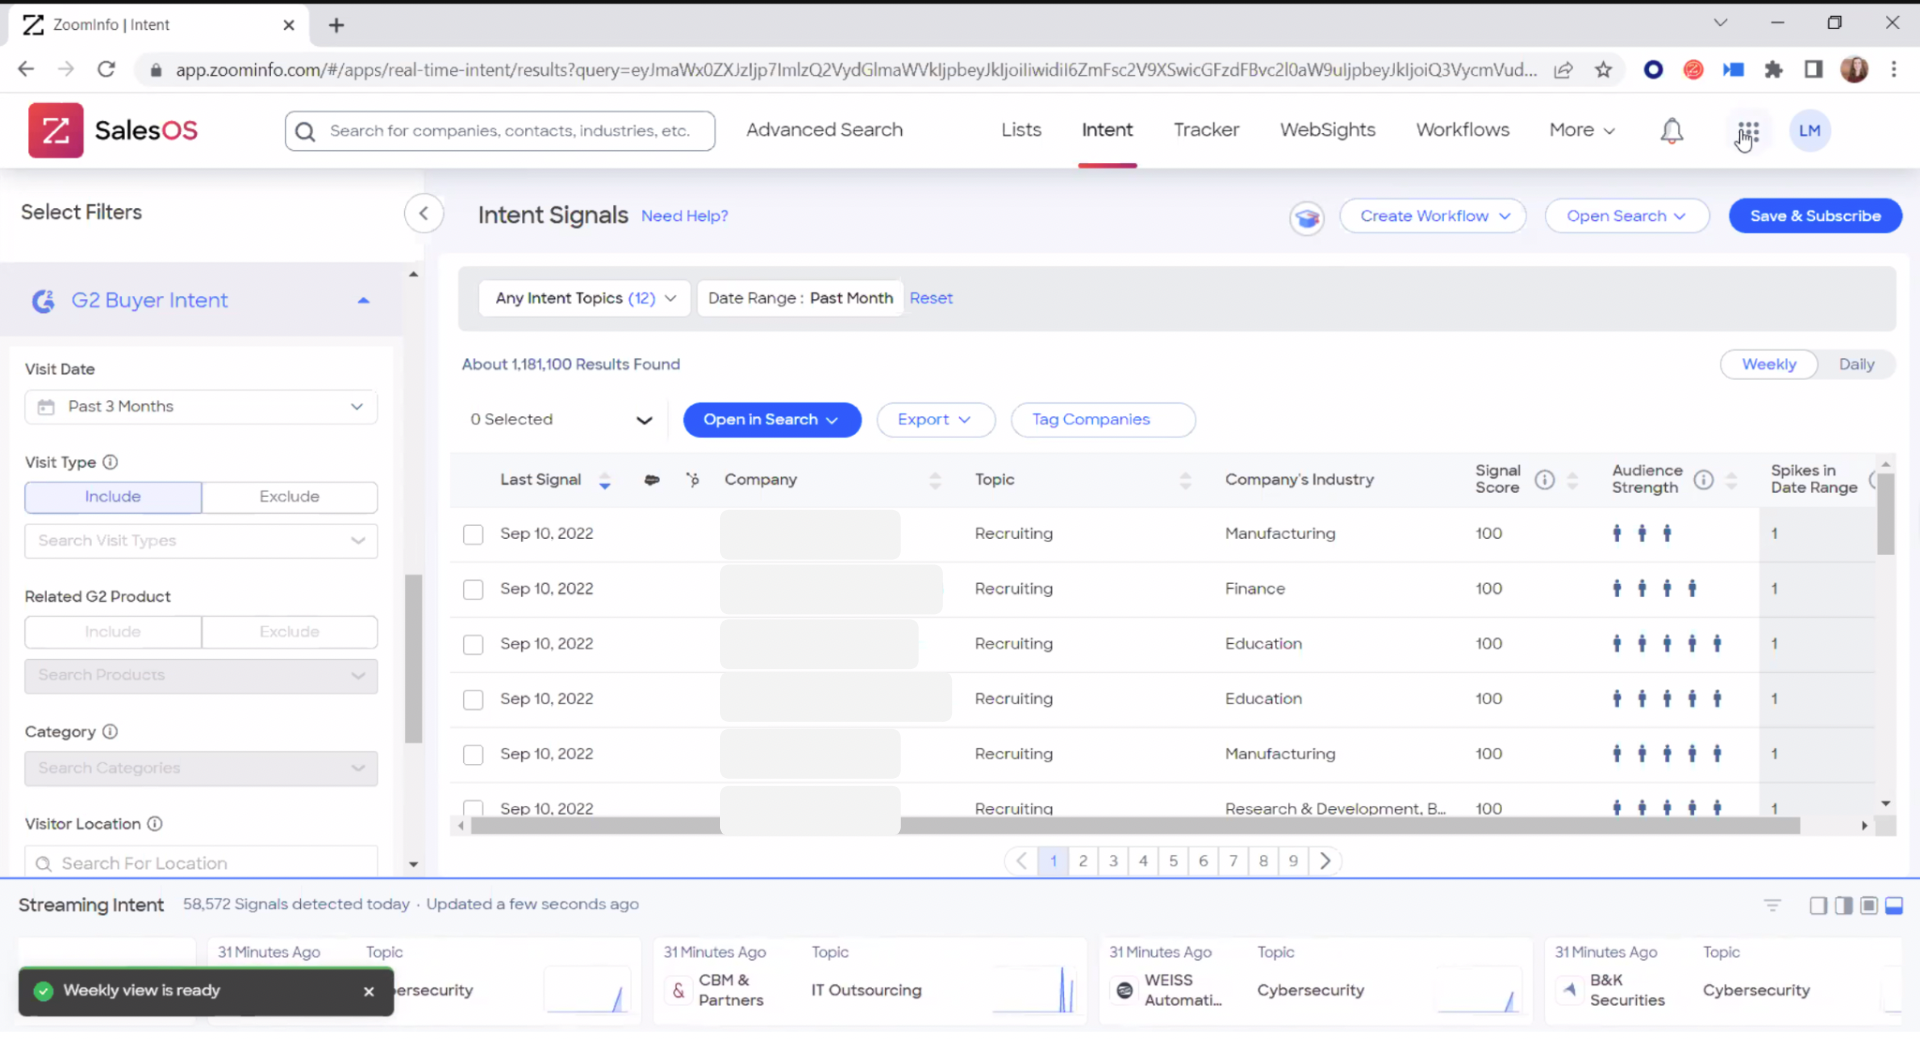This screenshot has width=1920, height=1039.
Task: Check the first Education row checkbox
Action: [473, 645]
